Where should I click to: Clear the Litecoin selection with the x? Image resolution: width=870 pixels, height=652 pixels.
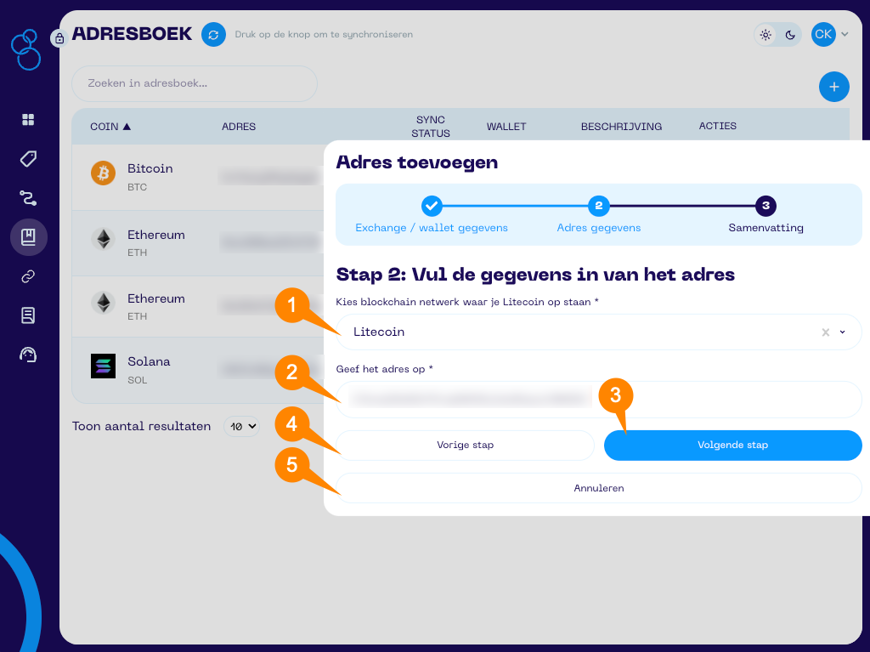pos(824,332)
